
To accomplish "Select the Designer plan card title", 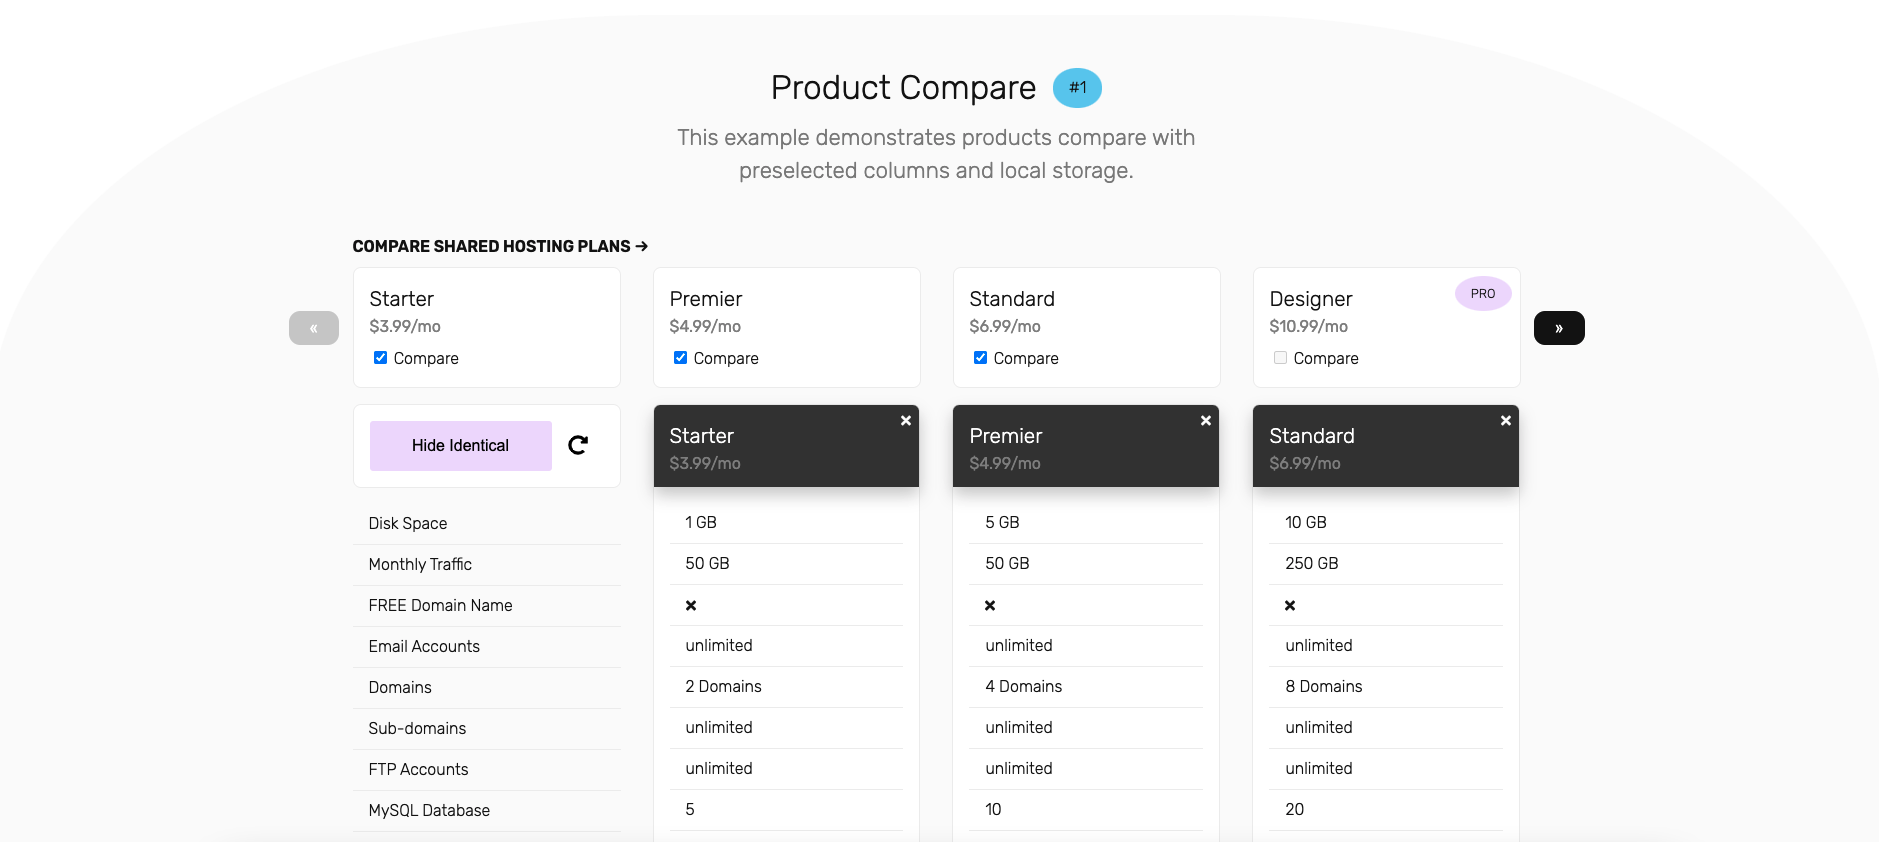I will pyautogui.click(x=1310, y=299).
